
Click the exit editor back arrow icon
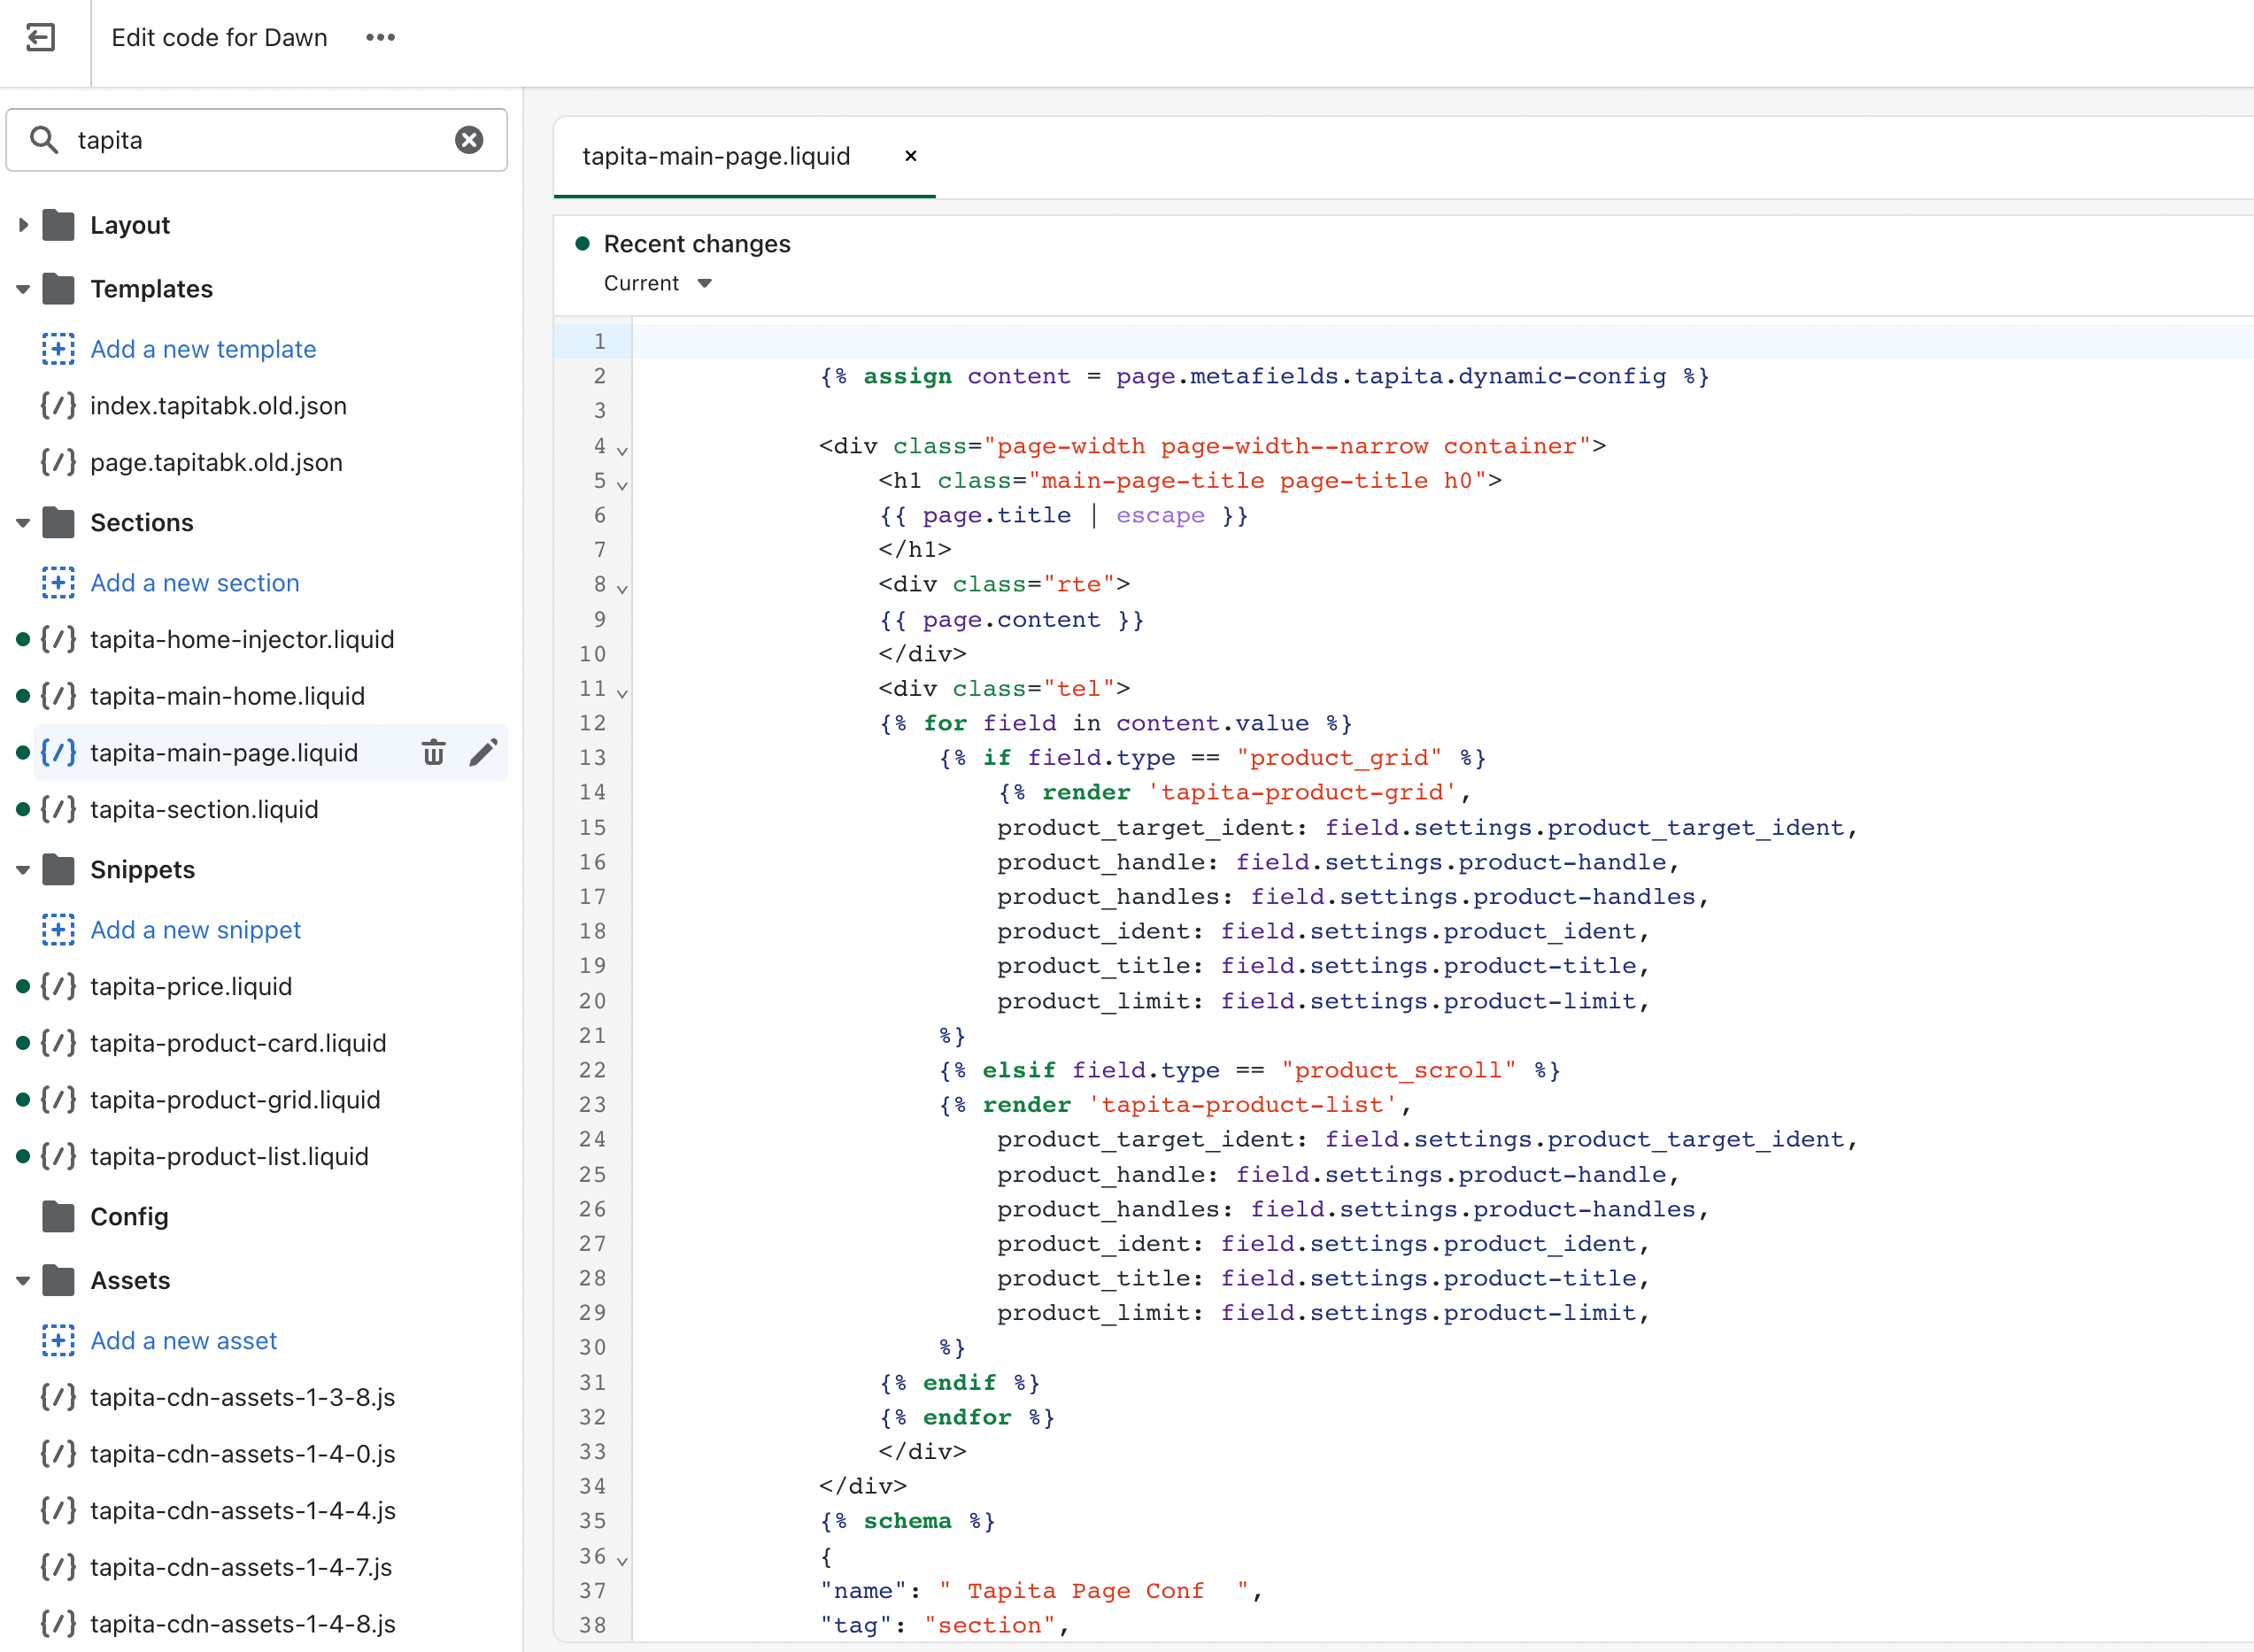pyautogui.click(x=40, y=38)
